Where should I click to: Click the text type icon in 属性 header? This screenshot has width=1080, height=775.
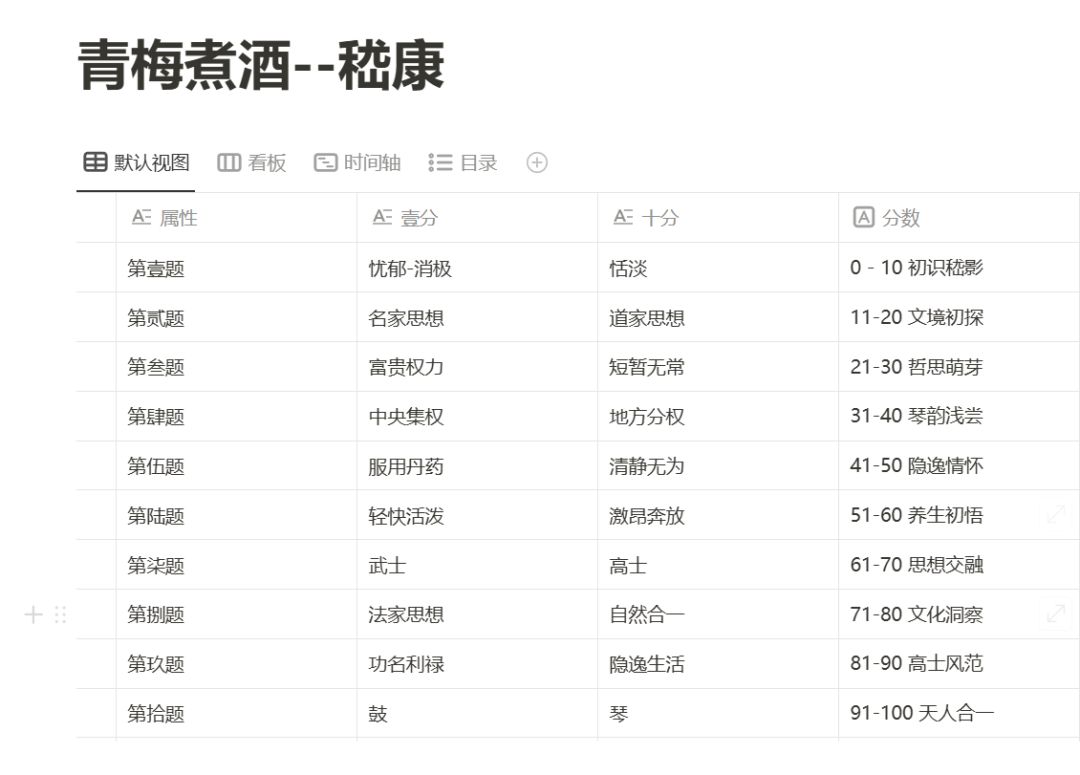pos(141,217)
